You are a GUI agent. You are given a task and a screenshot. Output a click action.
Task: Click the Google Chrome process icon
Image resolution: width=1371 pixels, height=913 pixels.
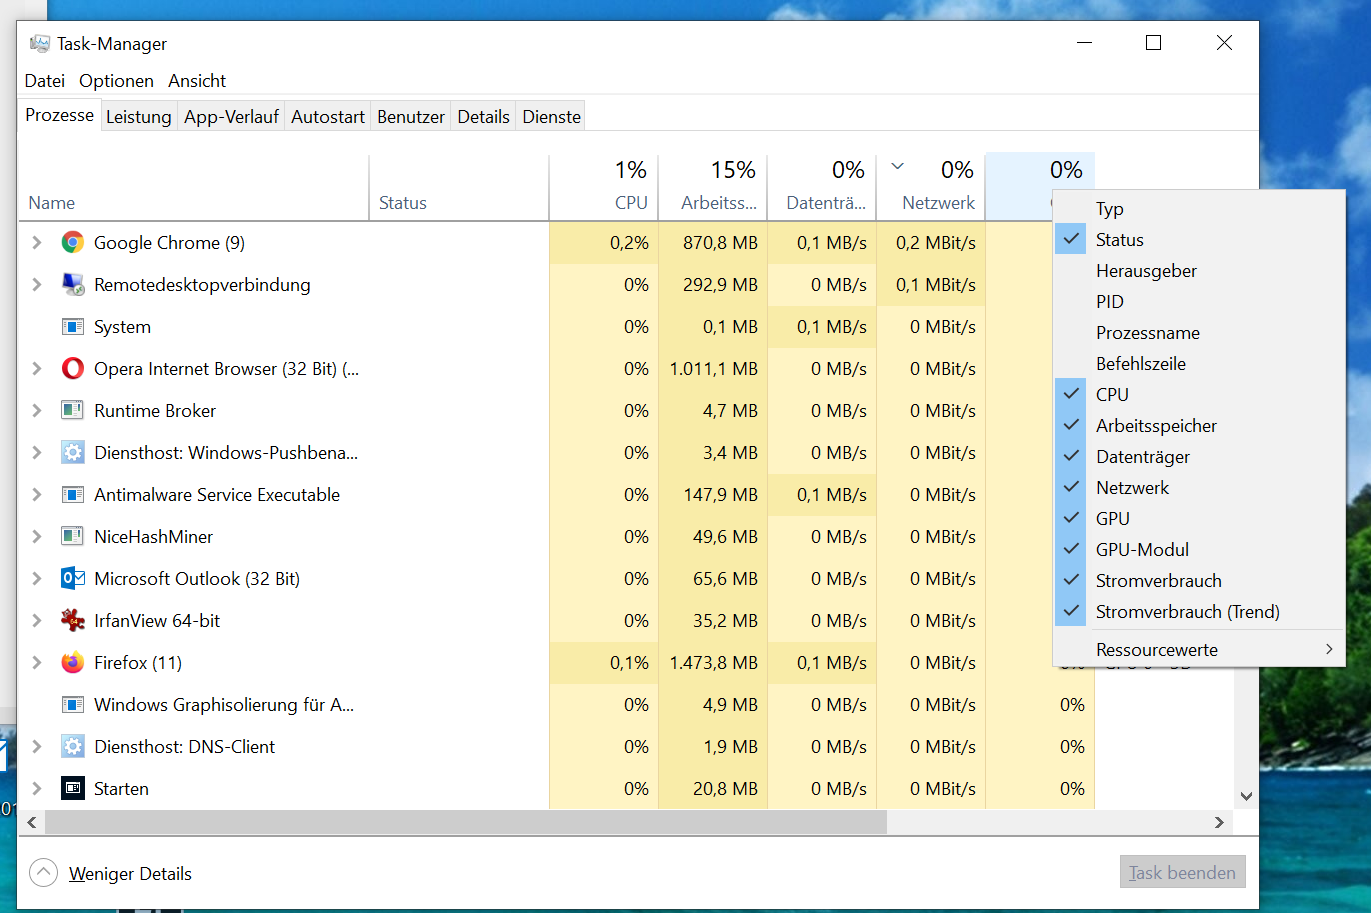(x=73, y=243)
